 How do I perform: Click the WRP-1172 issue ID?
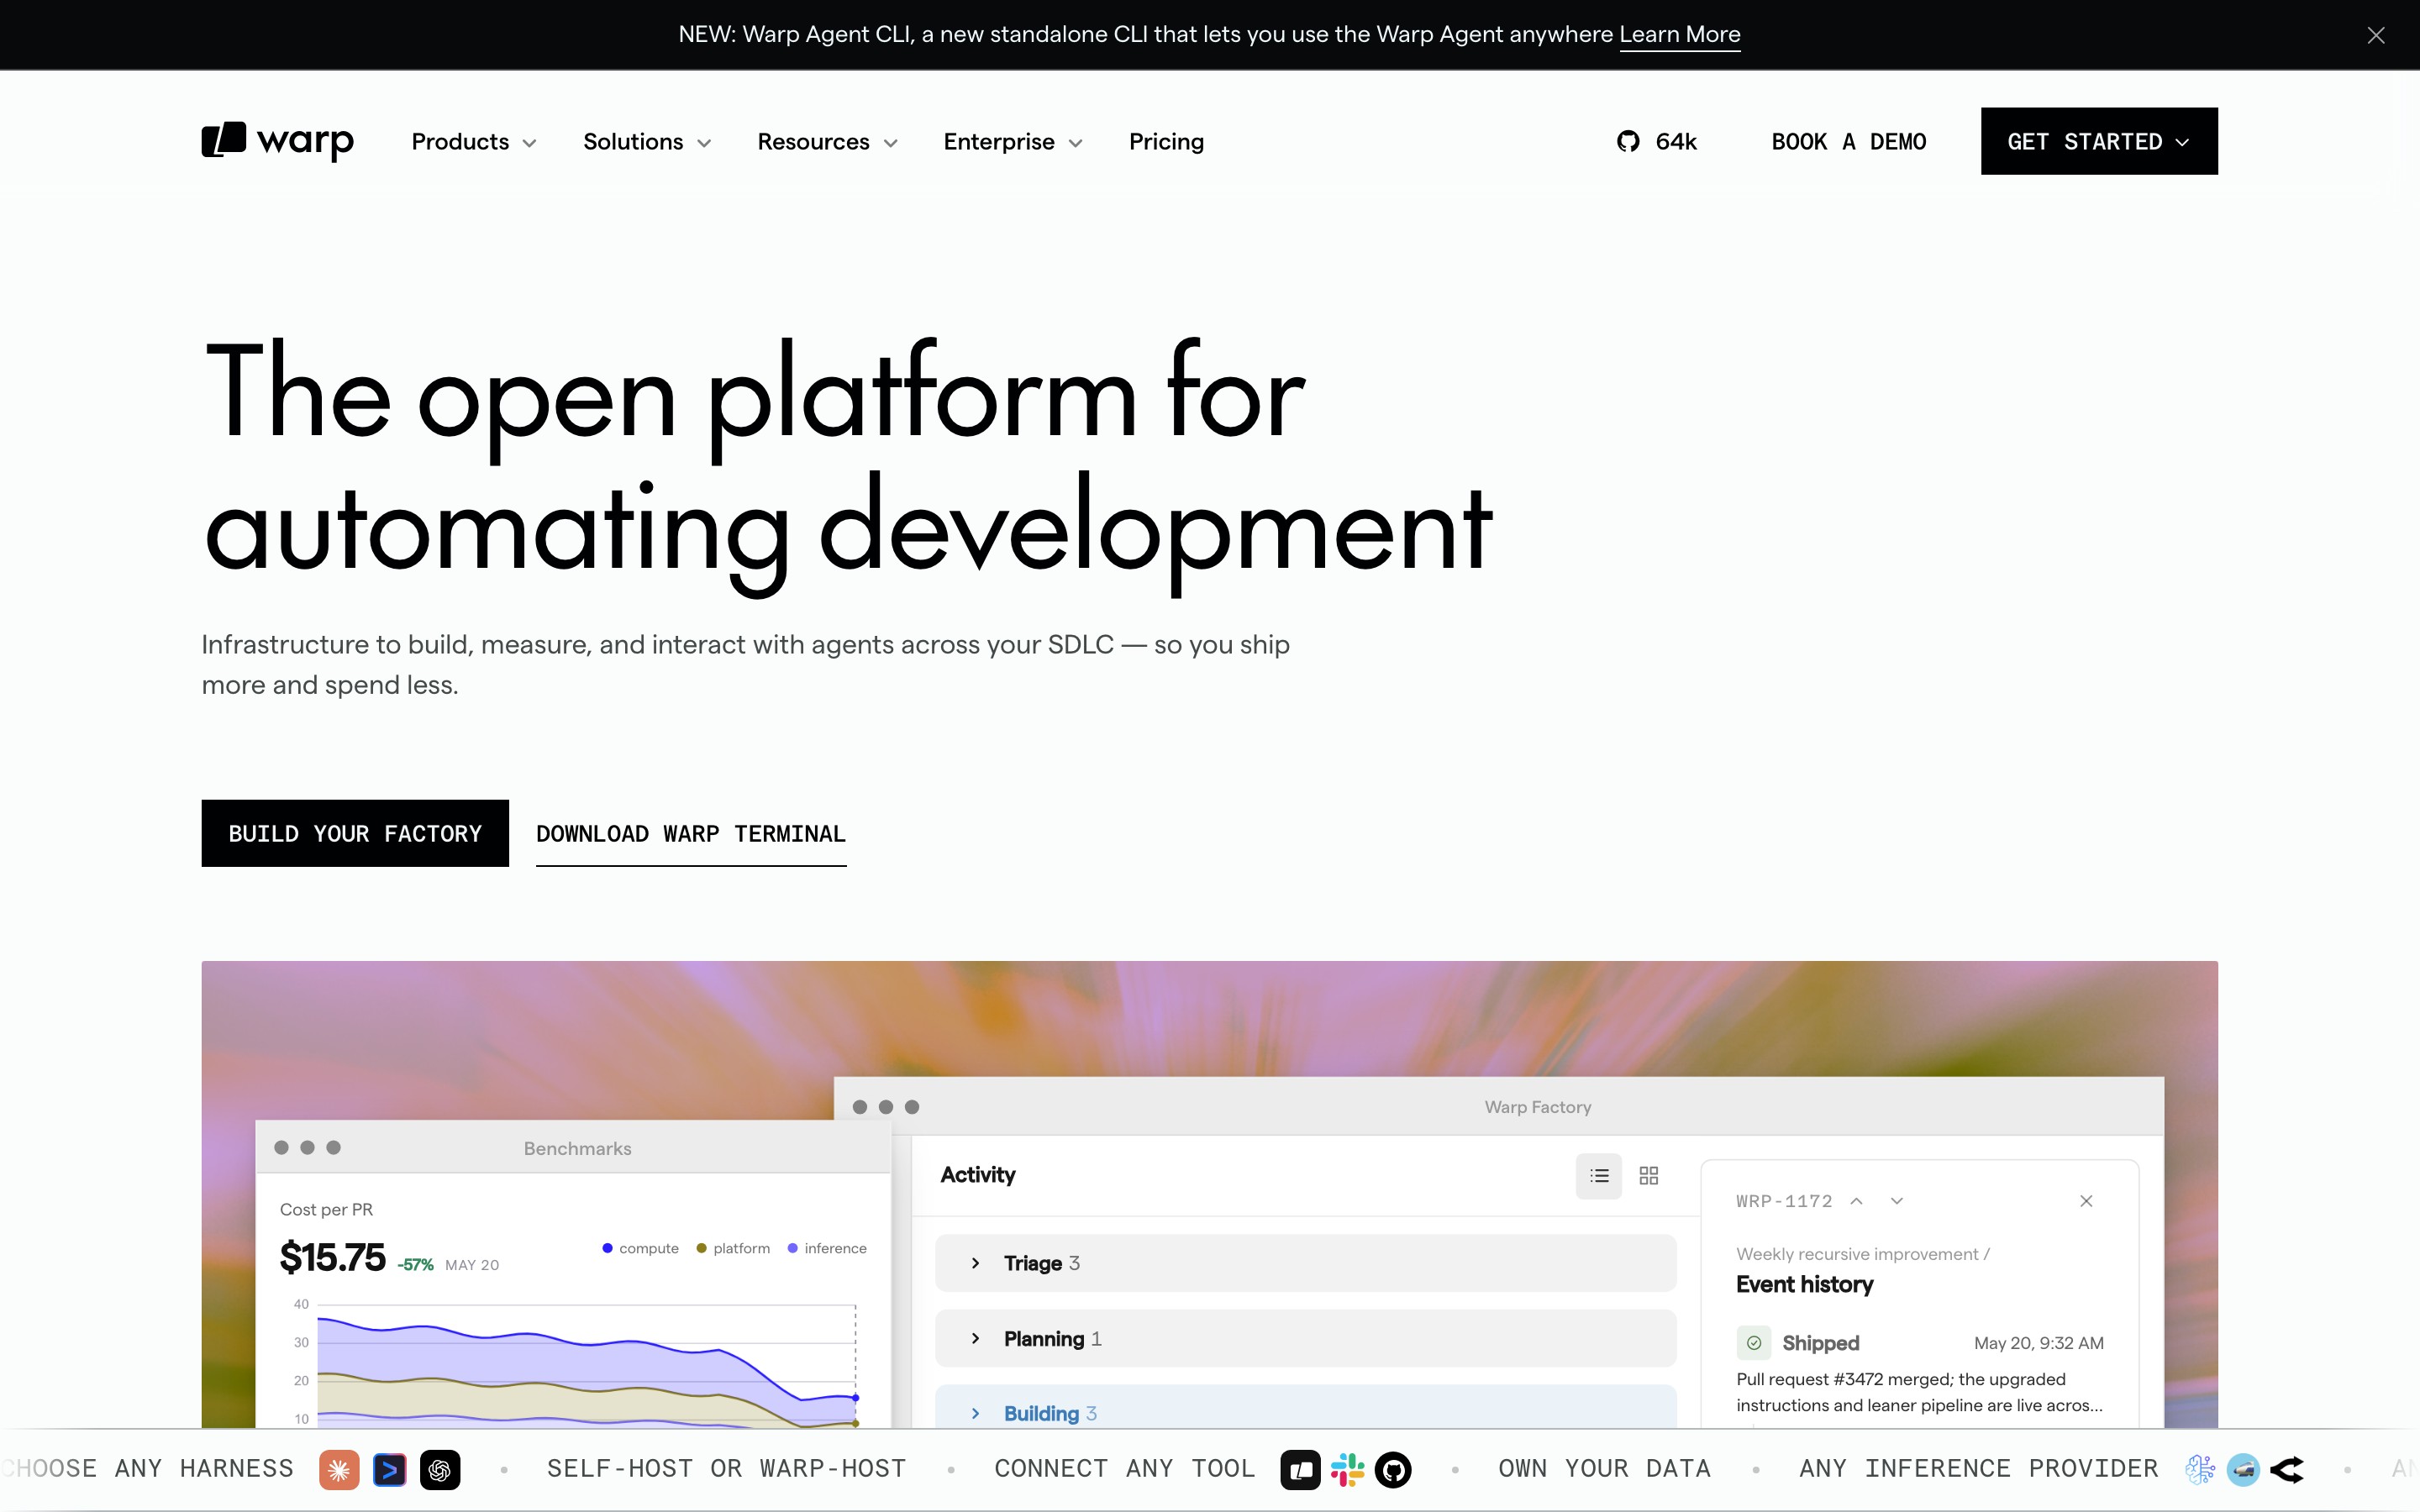pos(1784,1201)
